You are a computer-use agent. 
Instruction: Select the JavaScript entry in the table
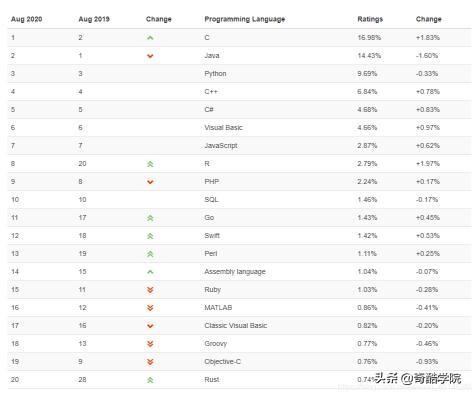(221, 146)
